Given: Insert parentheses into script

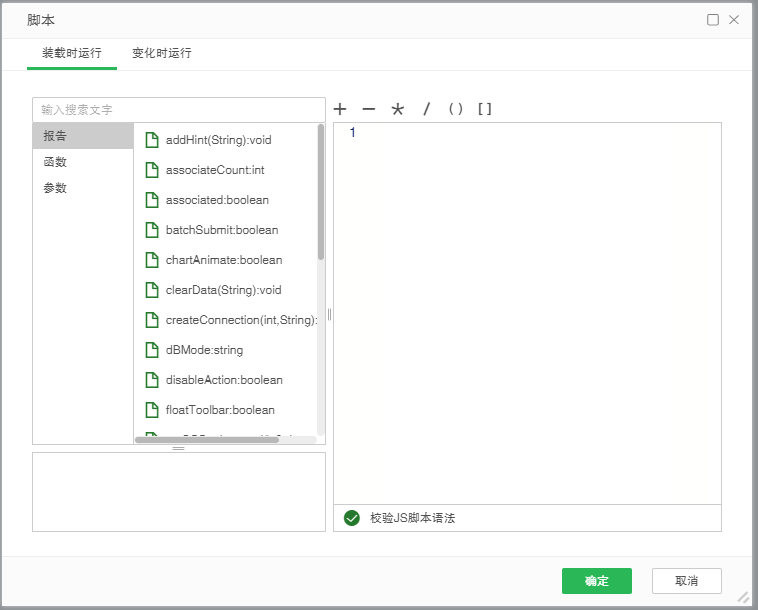Looking at the screenshot, I should [455, 109].
